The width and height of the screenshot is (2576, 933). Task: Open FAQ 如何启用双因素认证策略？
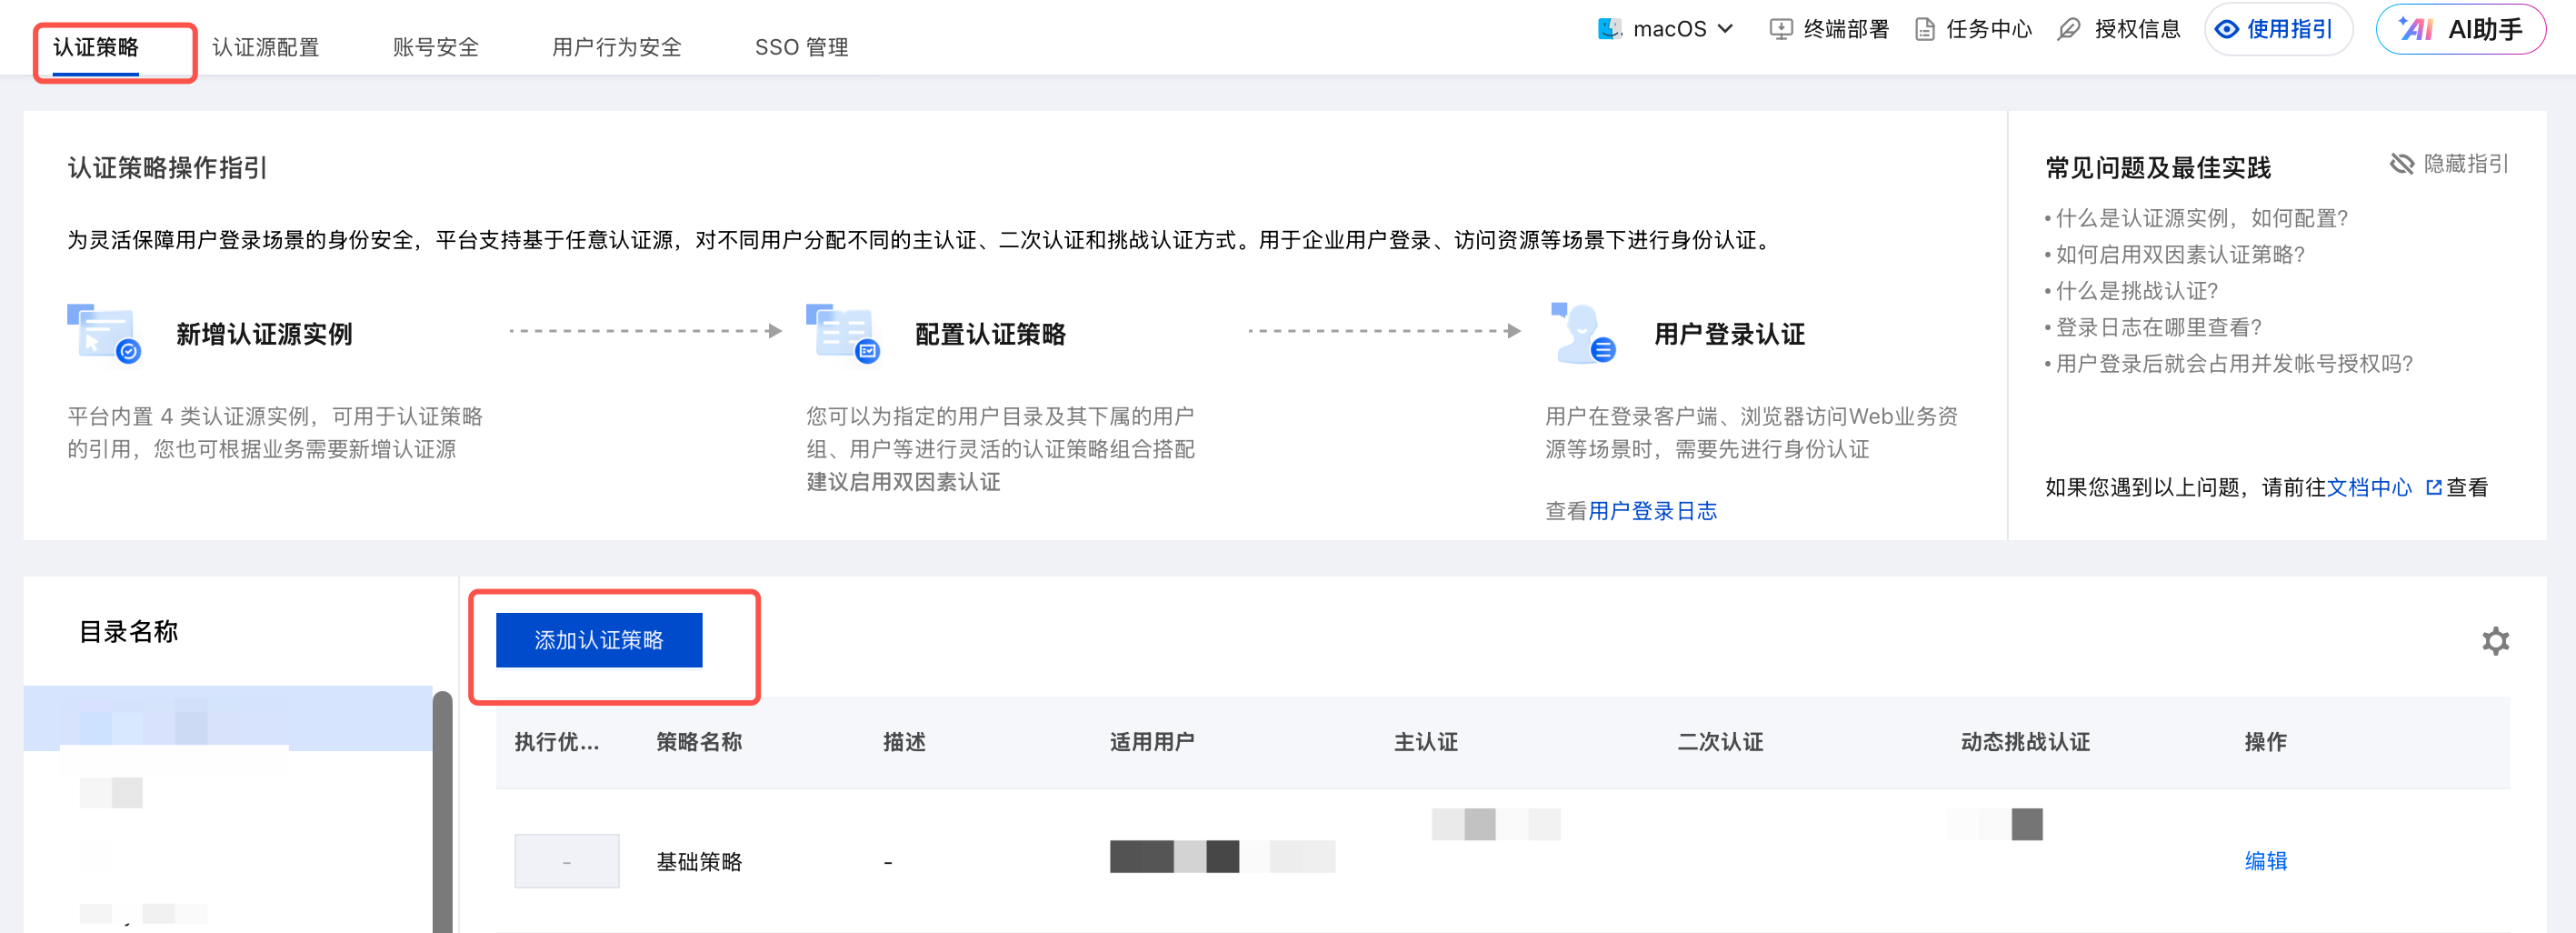pyautogui.click(x=2180, y=254)
